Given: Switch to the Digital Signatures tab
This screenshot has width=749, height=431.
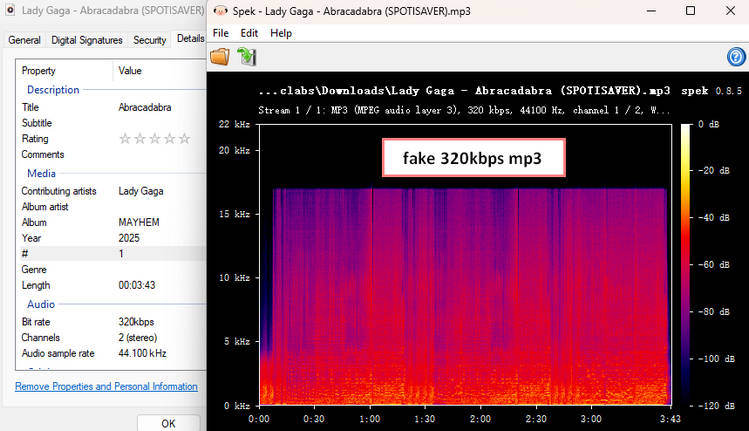Looking at the screenshot, I should coord(87,40).
